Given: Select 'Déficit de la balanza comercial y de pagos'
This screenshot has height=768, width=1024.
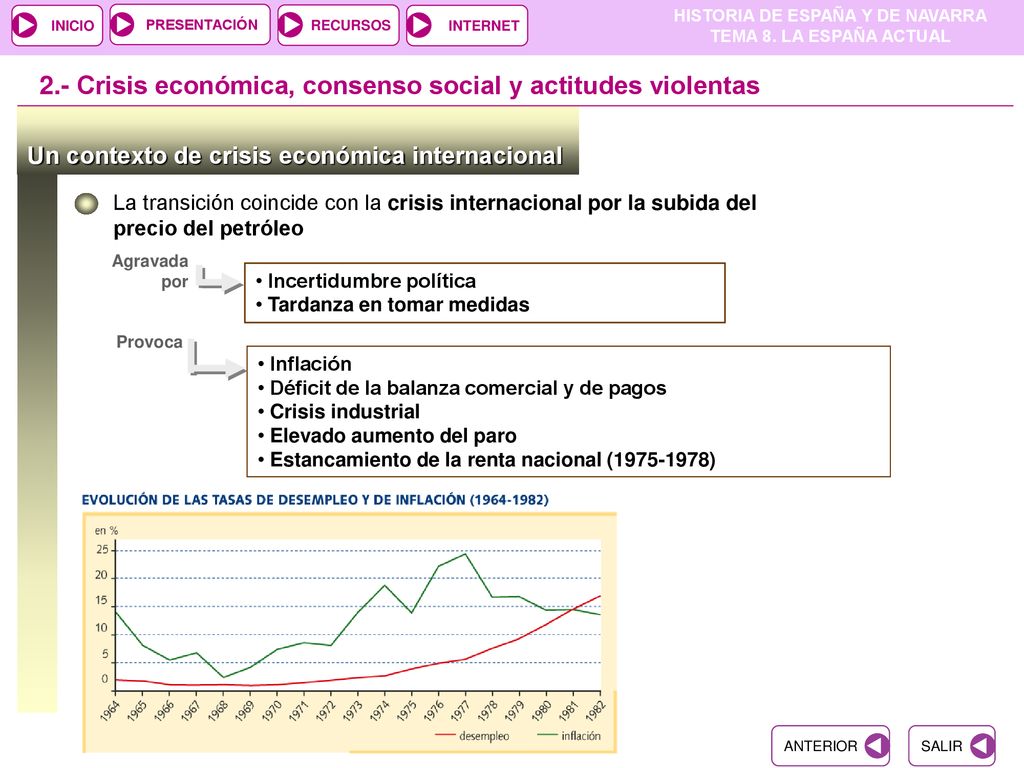Looking at the screenshot, I should coord(468,388).
